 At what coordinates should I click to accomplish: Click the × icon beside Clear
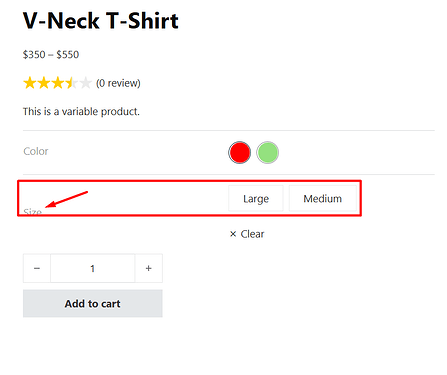[233, 234]
